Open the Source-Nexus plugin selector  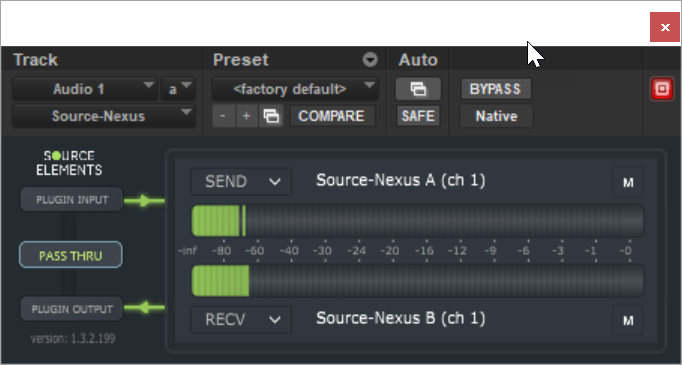(104, 116)
